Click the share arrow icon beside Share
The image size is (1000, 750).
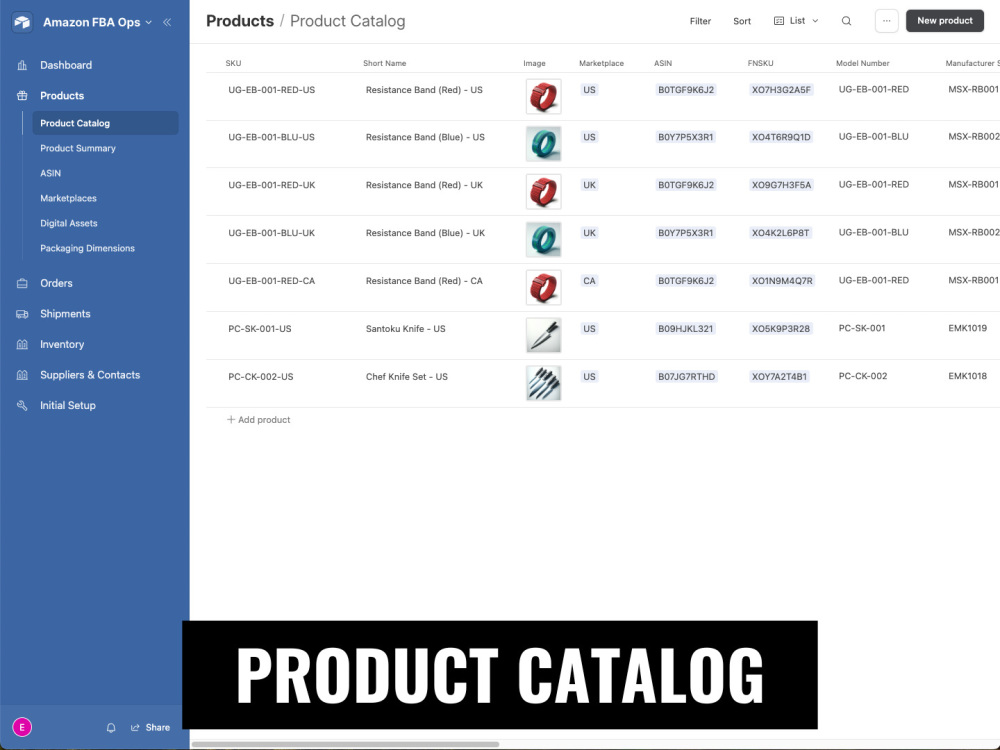pos(135,728)
